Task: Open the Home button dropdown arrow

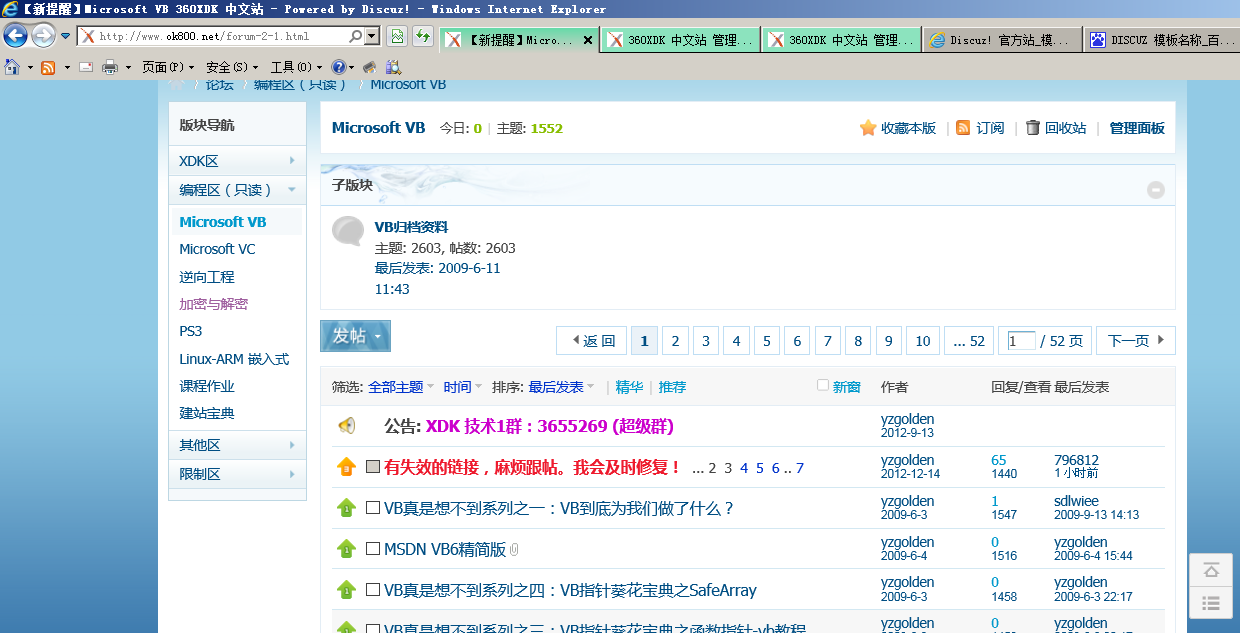Action: click(30, 68)
